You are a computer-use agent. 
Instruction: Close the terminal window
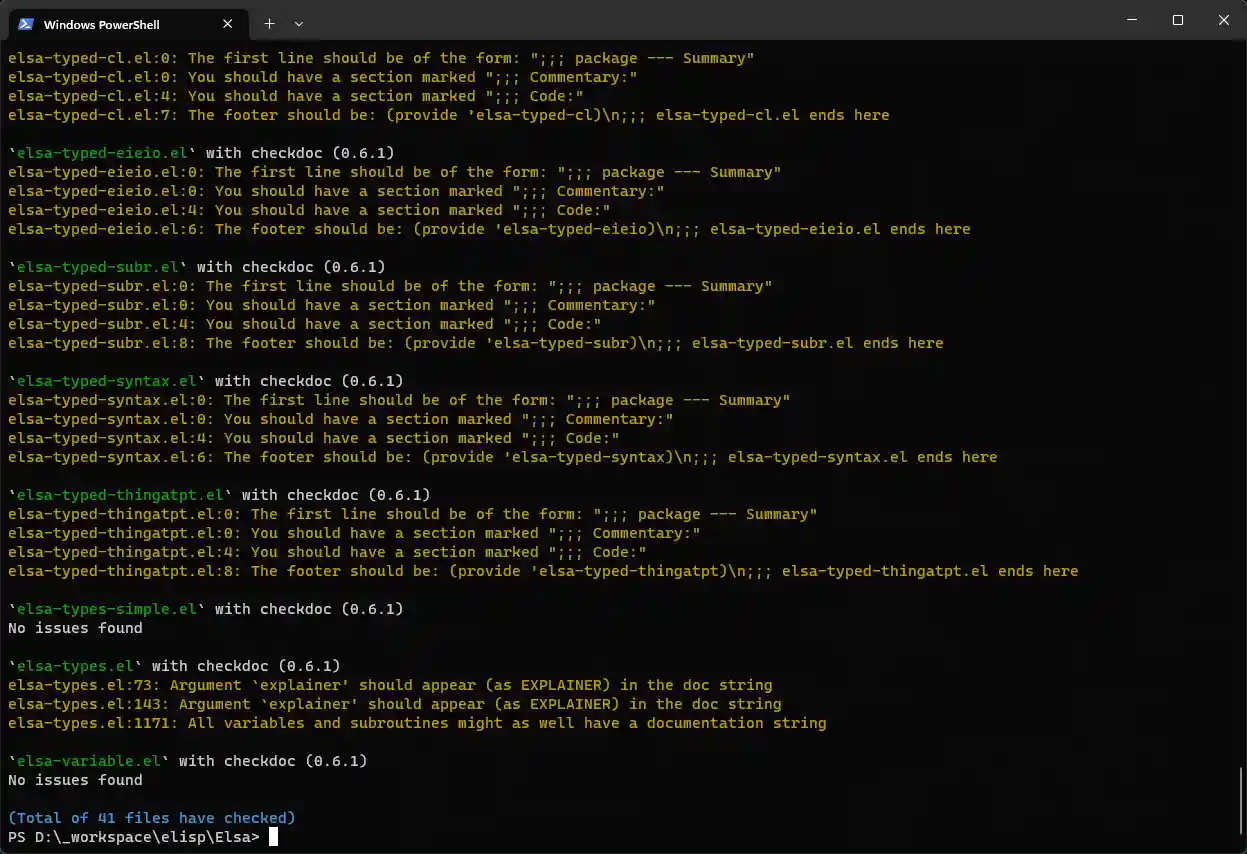coord(1223,20)
